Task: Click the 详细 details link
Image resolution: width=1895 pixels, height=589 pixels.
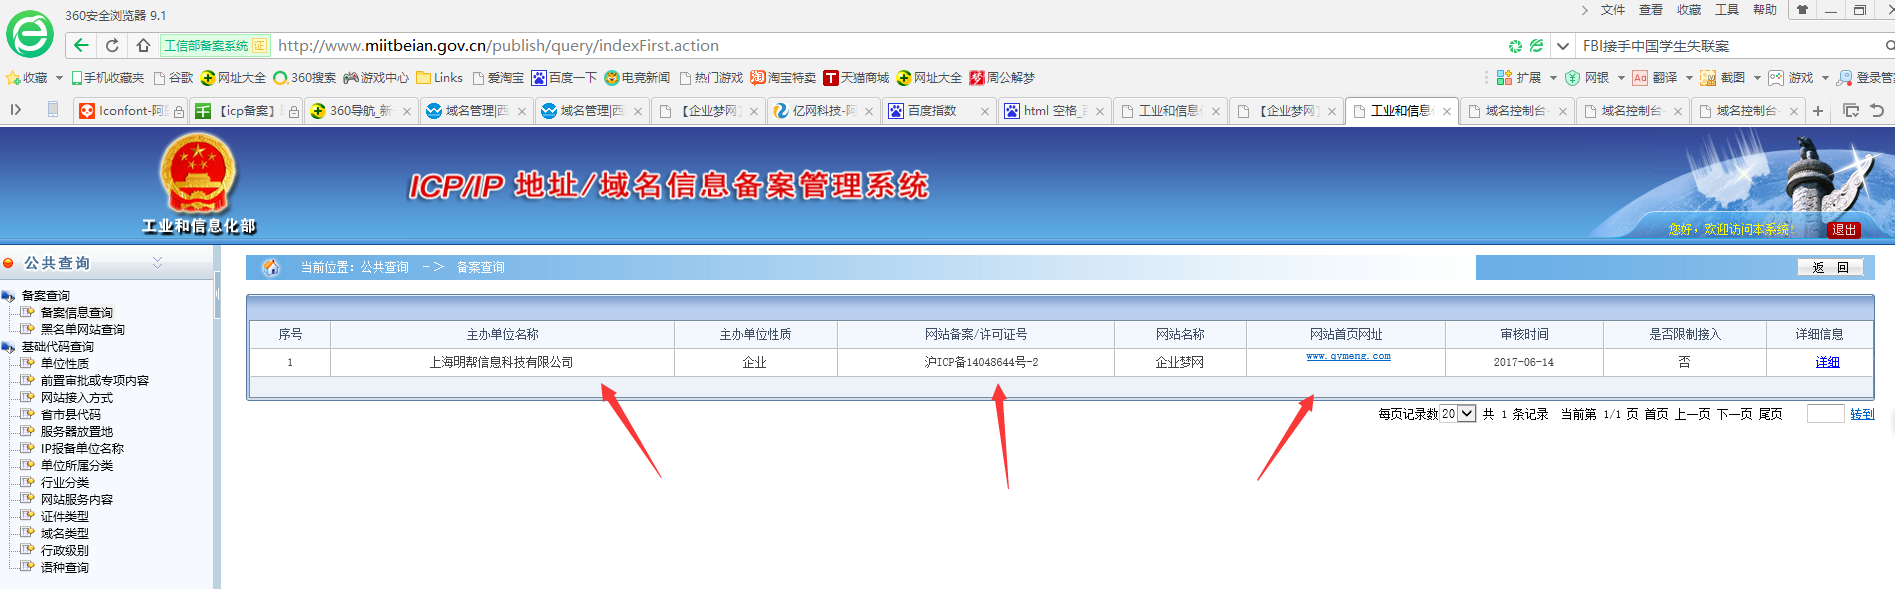Action: point(1827,362)
